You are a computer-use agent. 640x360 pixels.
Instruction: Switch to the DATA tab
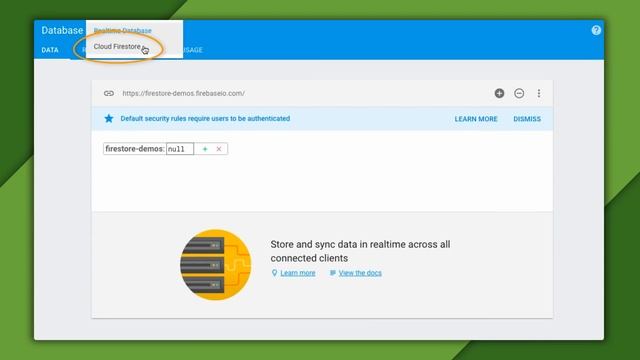[50, 50]
